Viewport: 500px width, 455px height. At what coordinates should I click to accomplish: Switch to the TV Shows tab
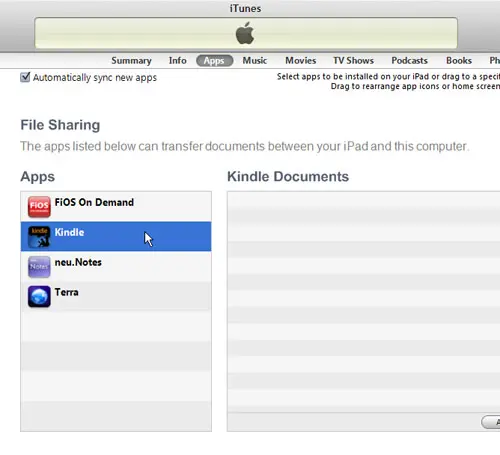point(354,61)
